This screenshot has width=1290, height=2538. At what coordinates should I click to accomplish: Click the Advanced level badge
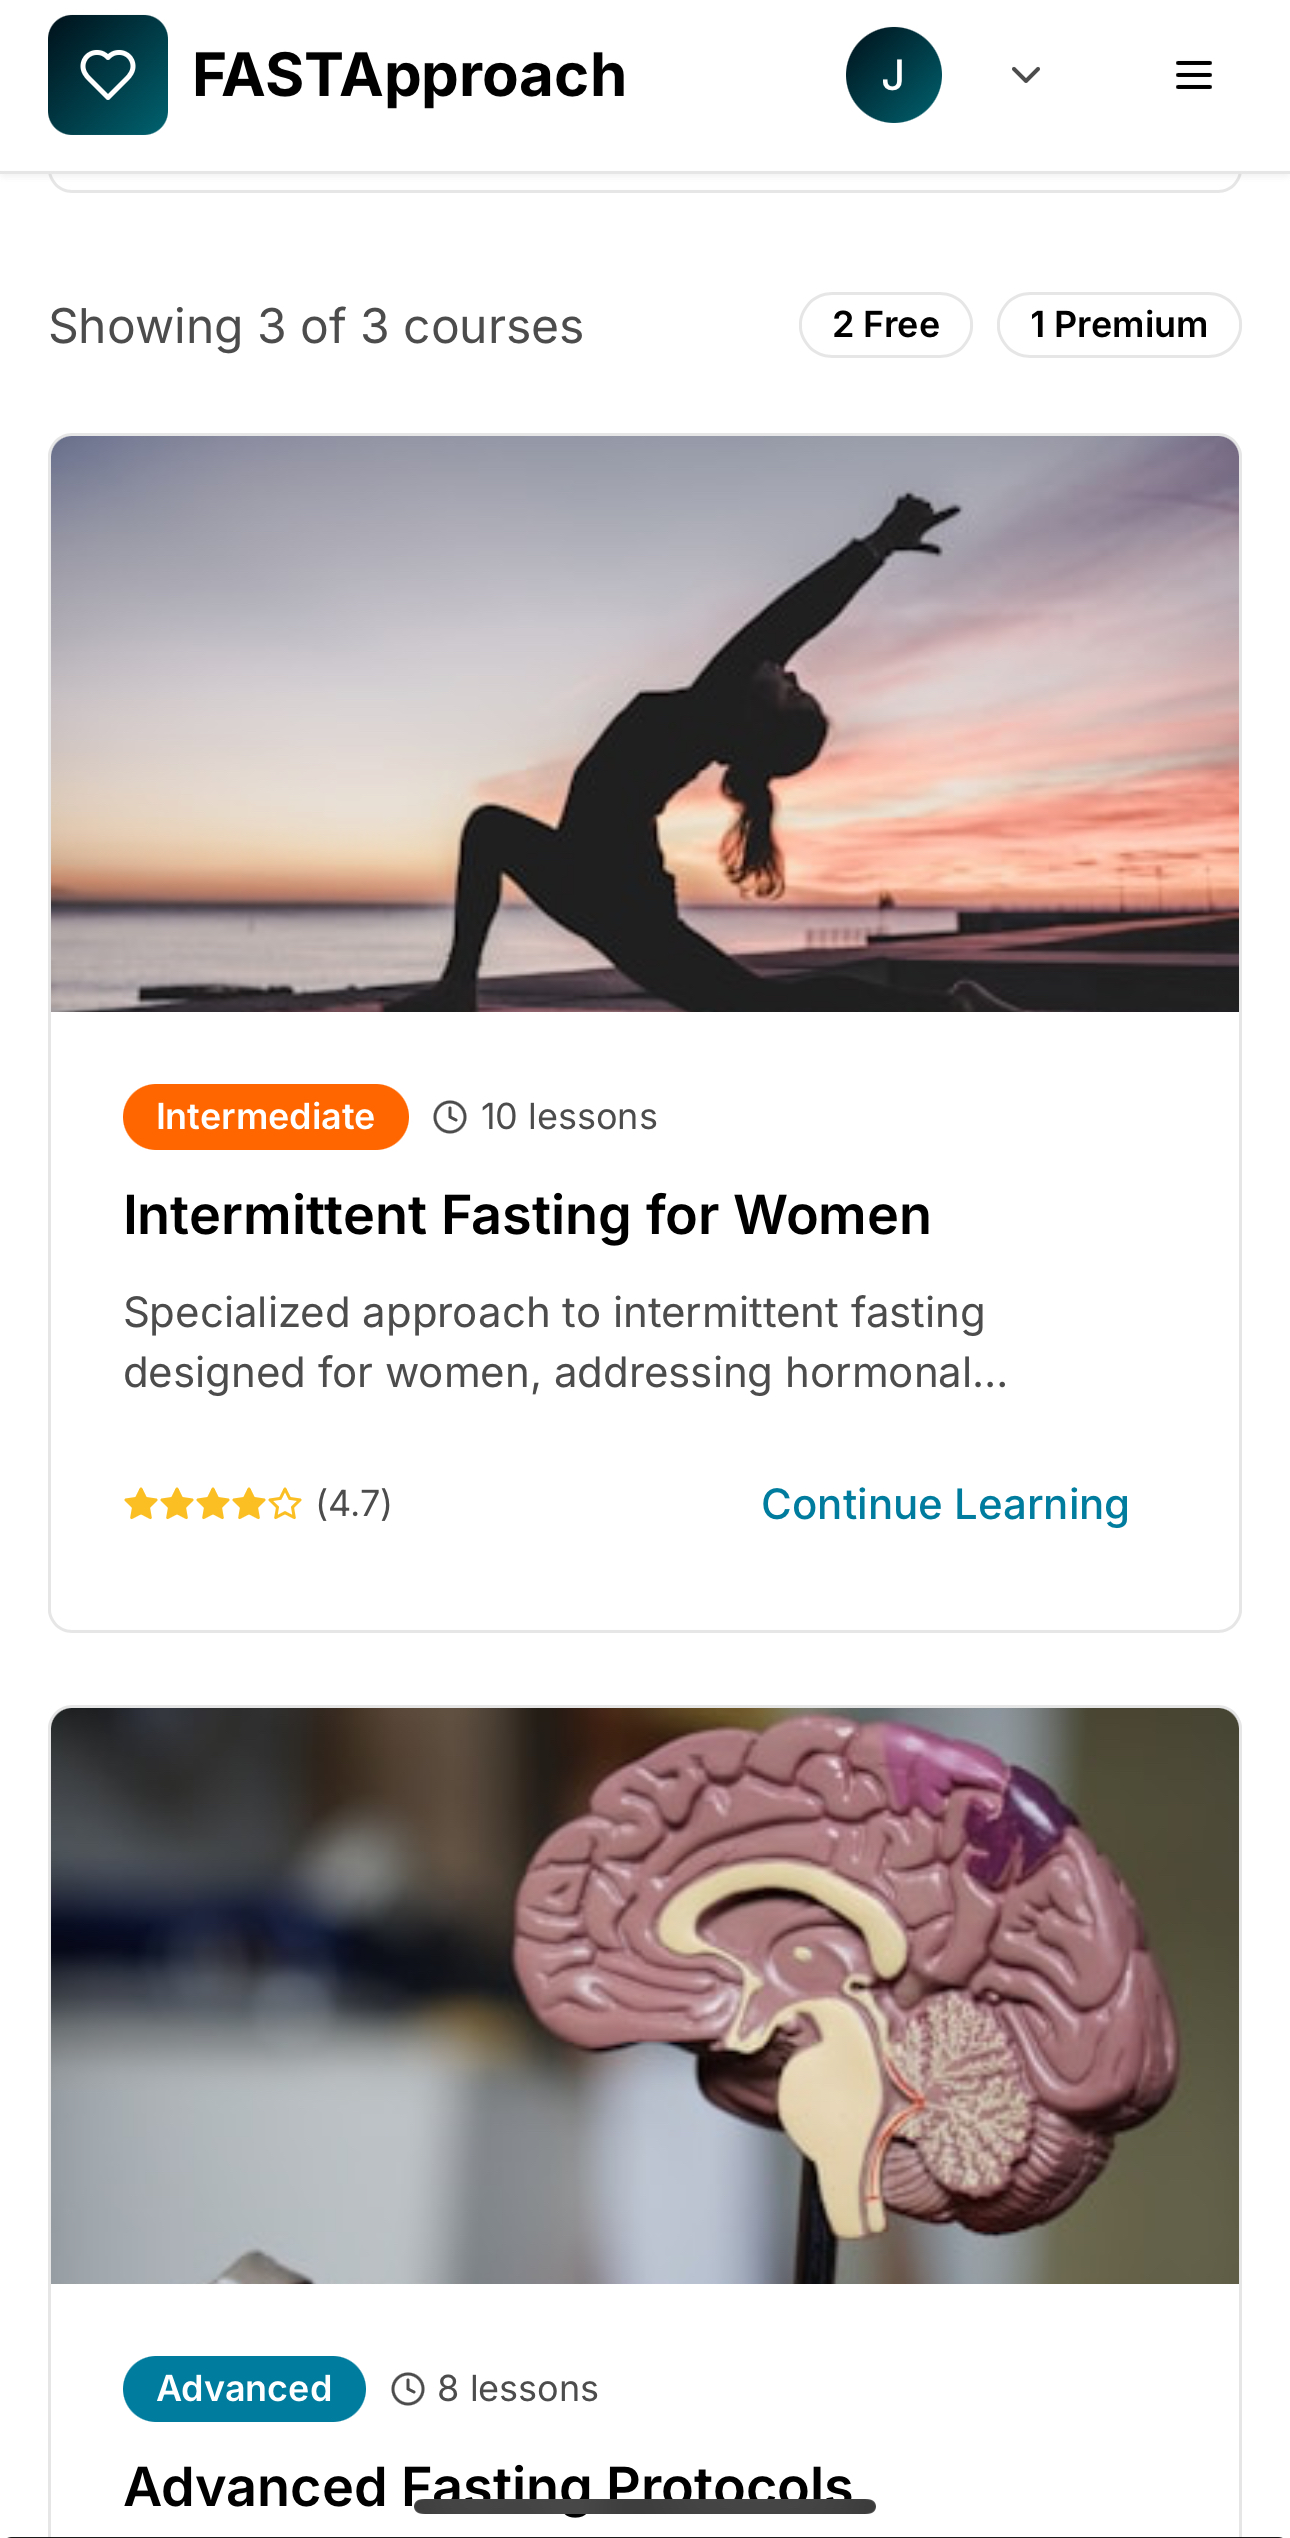245,2389
